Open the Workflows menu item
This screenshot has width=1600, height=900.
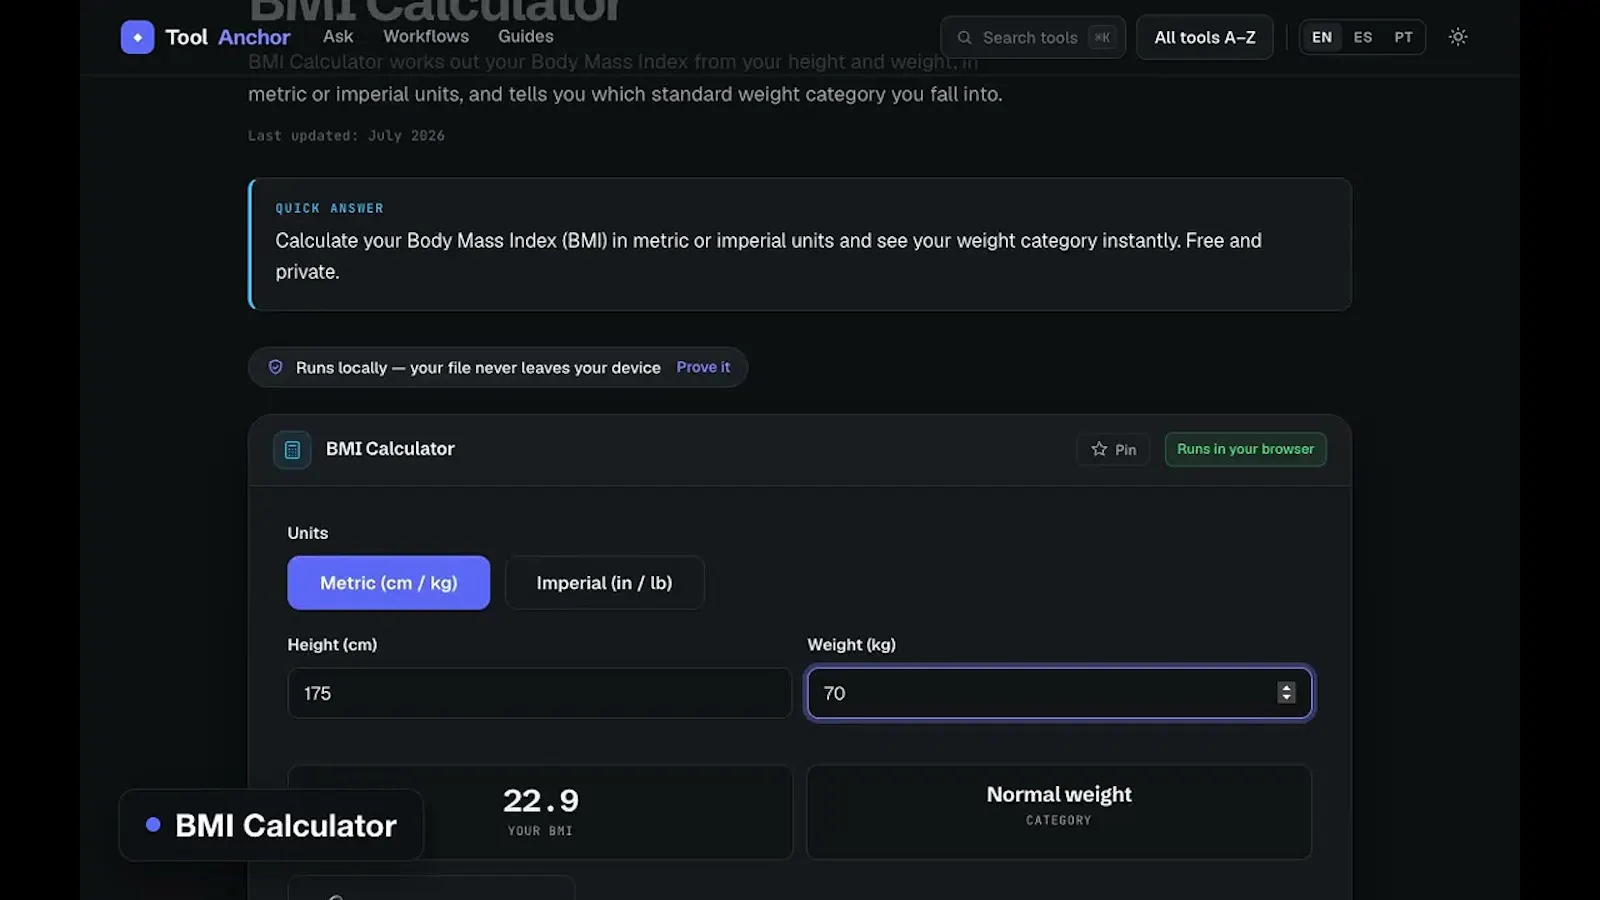pos(426,36)
